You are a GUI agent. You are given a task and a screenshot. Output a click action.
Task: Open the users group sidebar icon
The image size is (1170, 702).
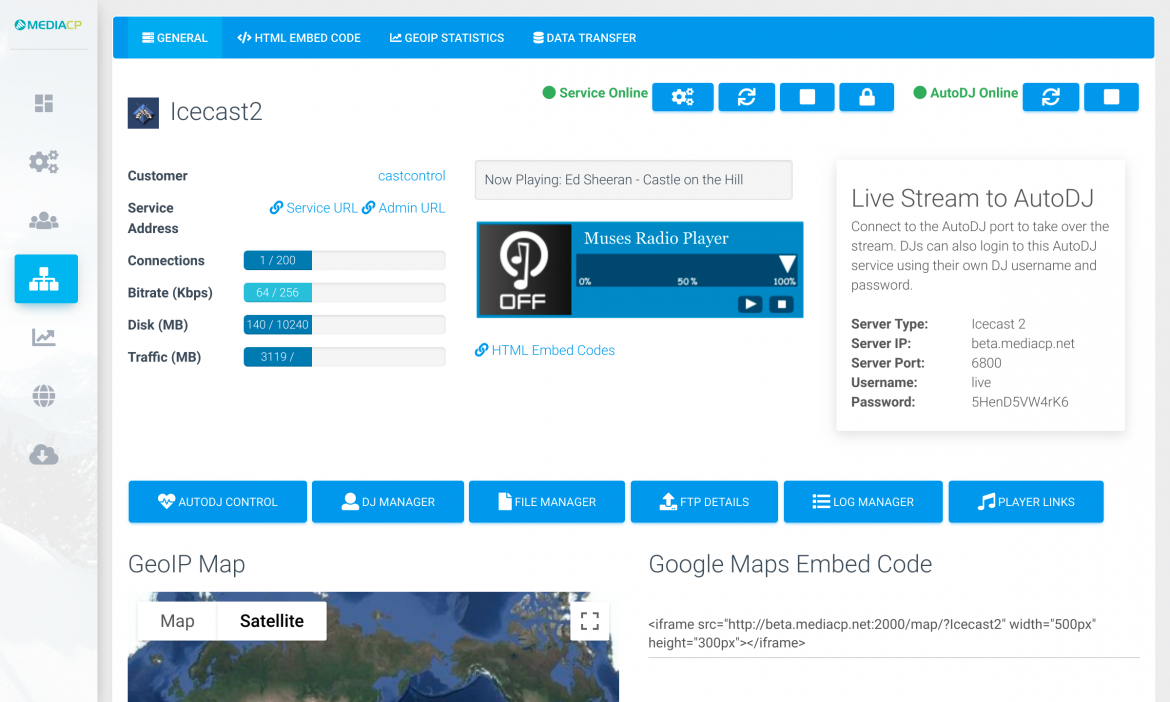coord(44,221)
